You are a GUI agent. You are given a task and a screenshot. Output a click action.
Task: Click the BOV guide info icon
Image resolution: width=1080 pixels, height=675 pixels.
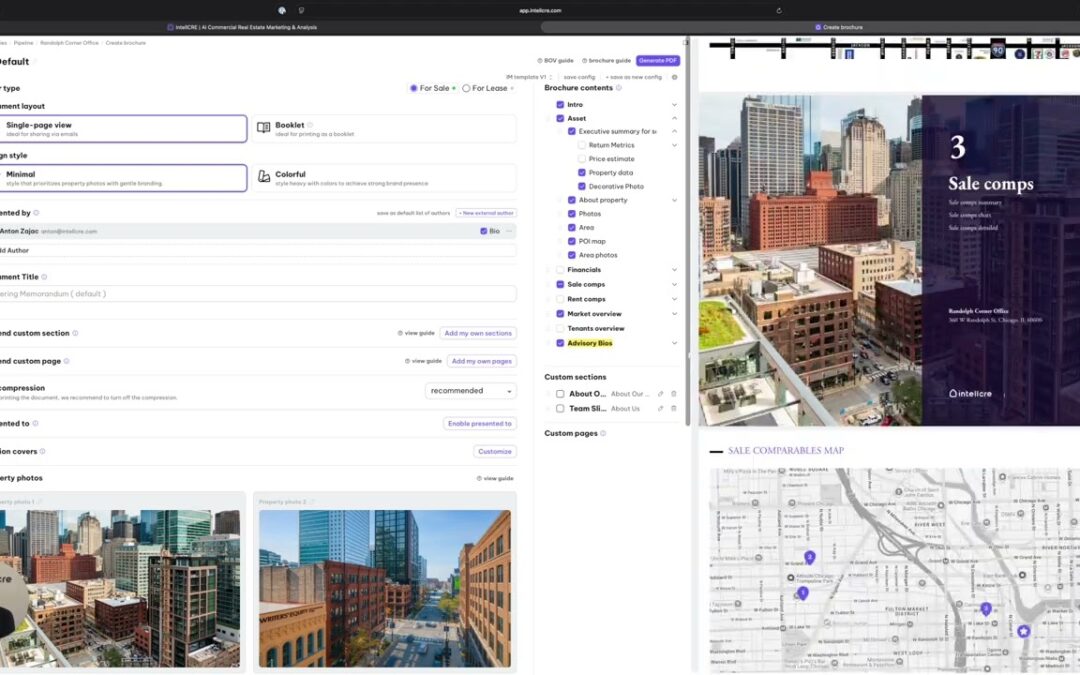pyautogui.click(x=541, y=60)
